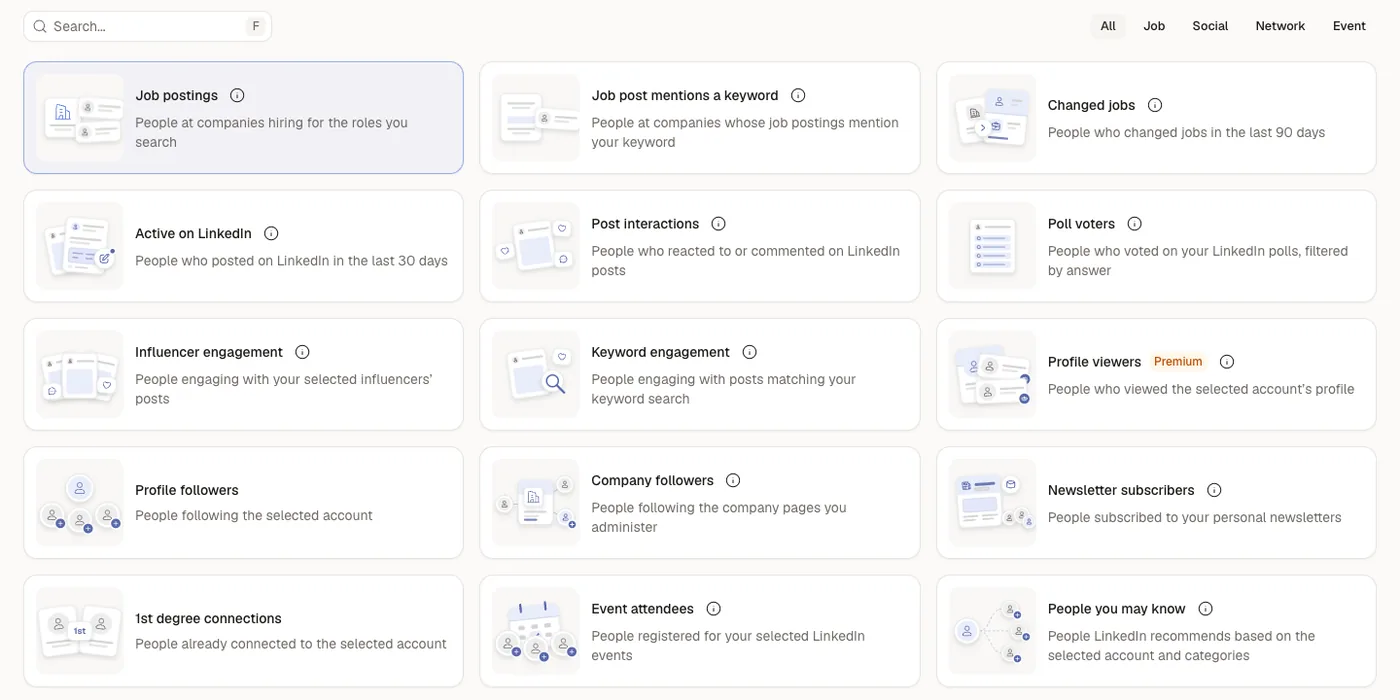Click the Profile viewers illustration
Viewport: 1400px width, 700px height.
coord(992,374)
